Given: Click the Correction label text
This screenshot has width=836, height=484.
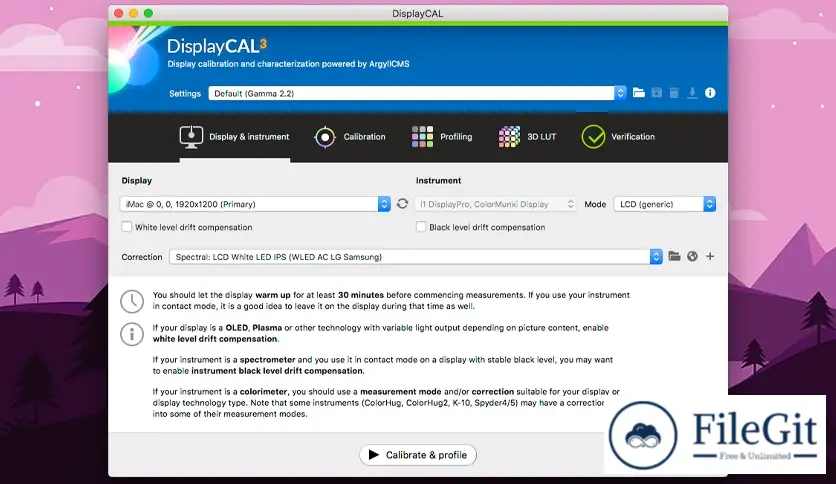Looking at the screenshot, I should tap(142, 257).
